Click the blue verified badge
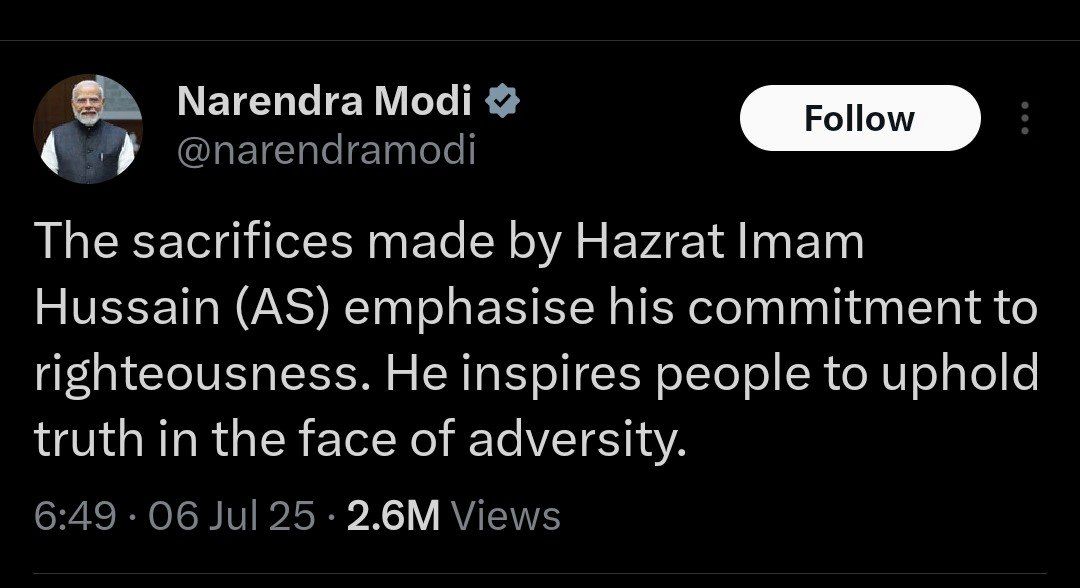Image resolution: width=1080 pixels, height=588 pixels. pos(501,101)
